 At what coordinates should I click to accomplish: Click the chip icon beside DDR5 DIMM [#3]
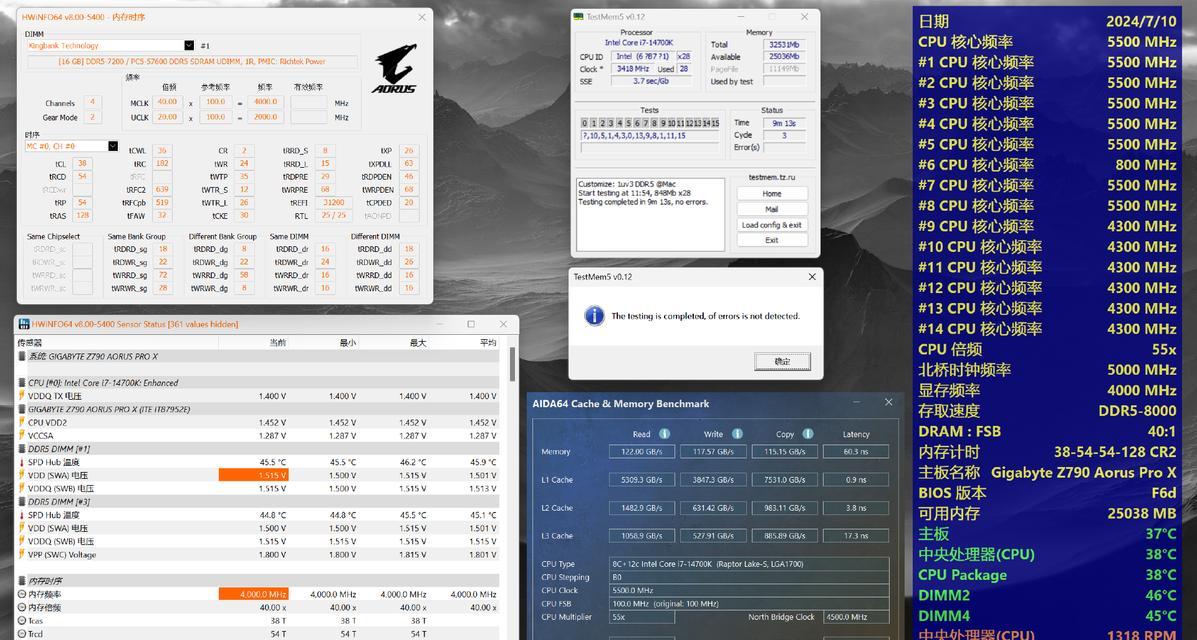[21, 502]
